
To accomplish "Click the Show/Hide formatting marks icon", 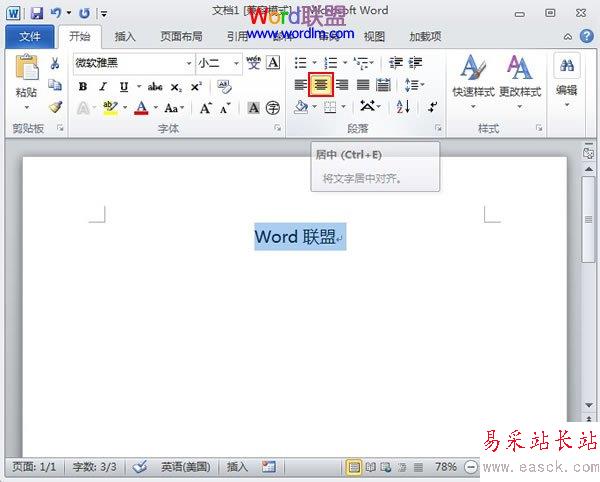I will tap(432, 107).
